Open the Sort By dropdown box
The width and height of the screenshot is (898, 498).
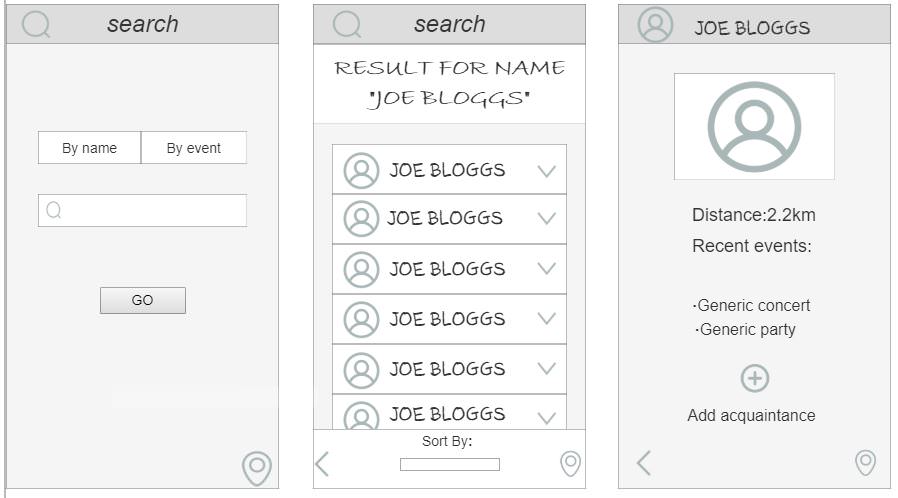tap(450, 464)
